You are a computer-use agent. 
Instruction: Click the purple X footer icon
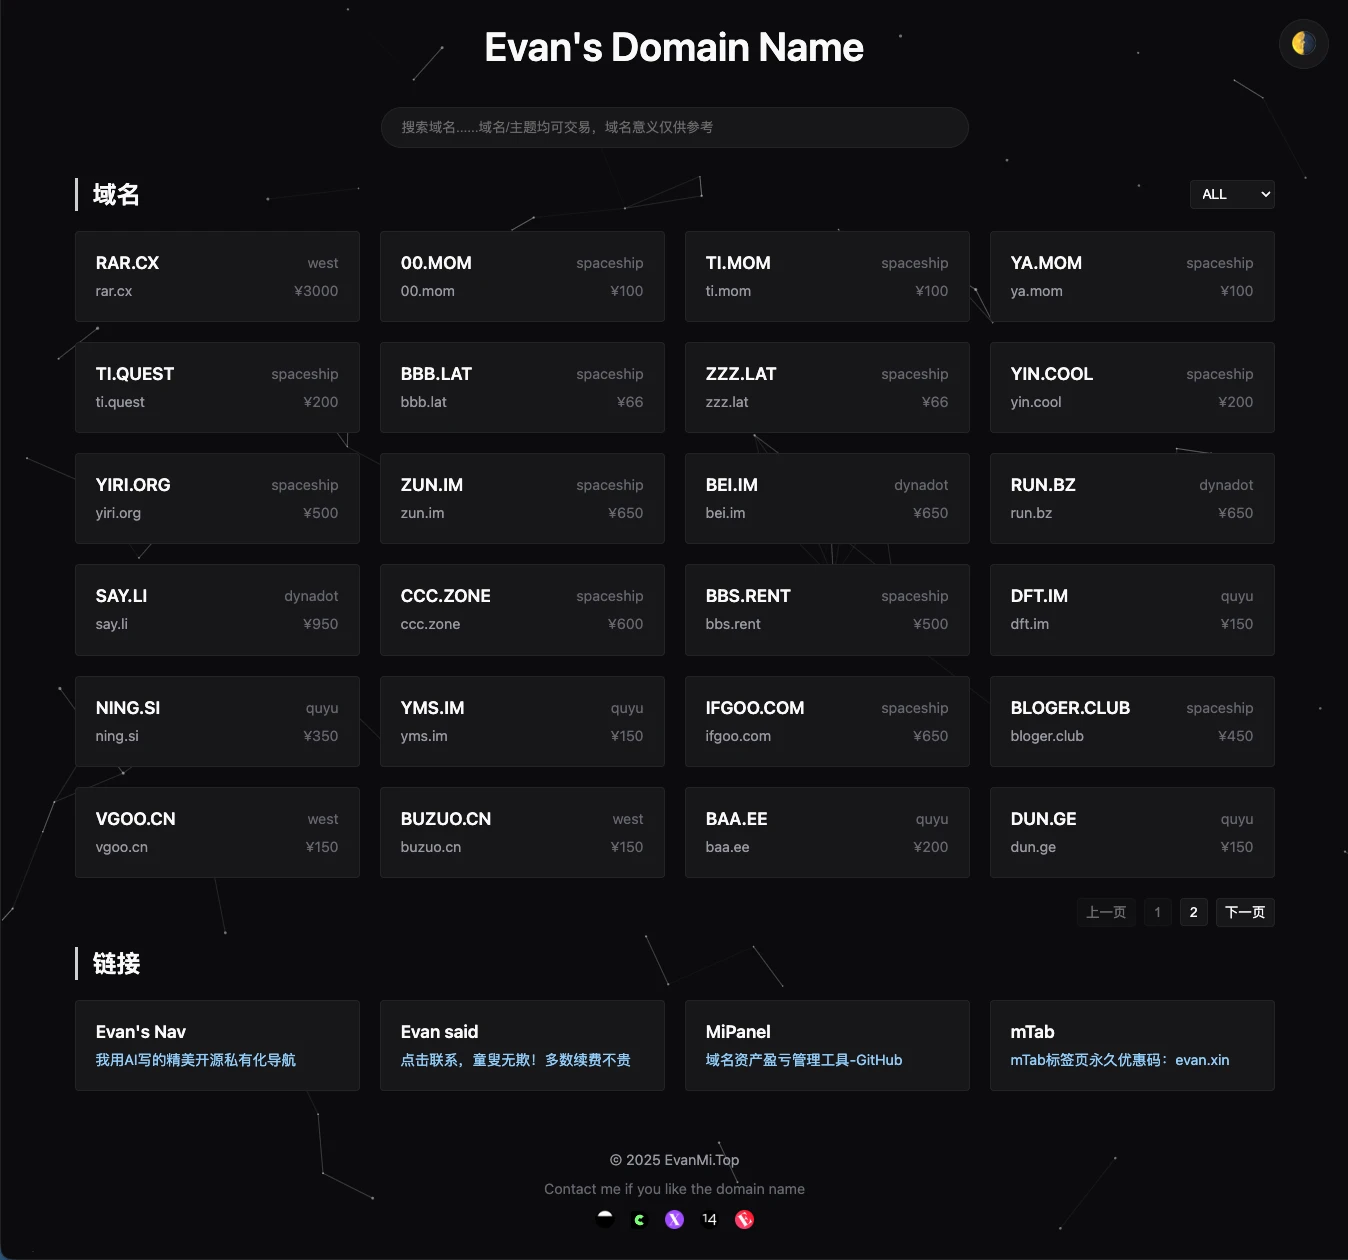click(675, 1219)
